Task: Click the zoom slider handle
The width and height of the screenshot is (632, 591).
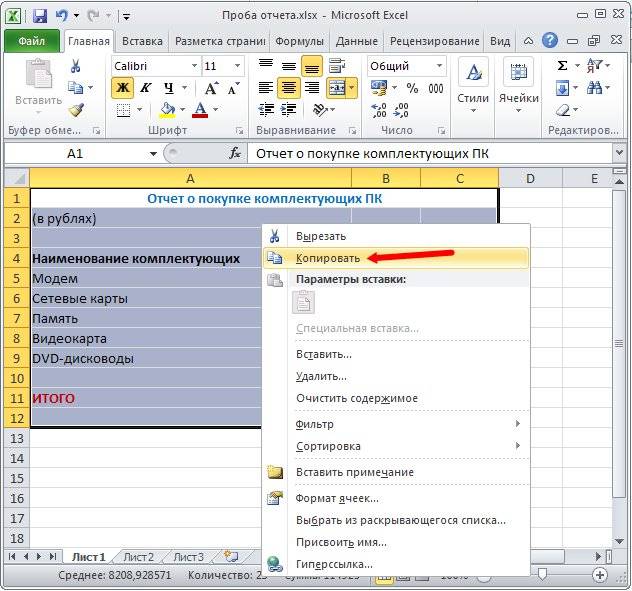Action: (x=543, y=574)
